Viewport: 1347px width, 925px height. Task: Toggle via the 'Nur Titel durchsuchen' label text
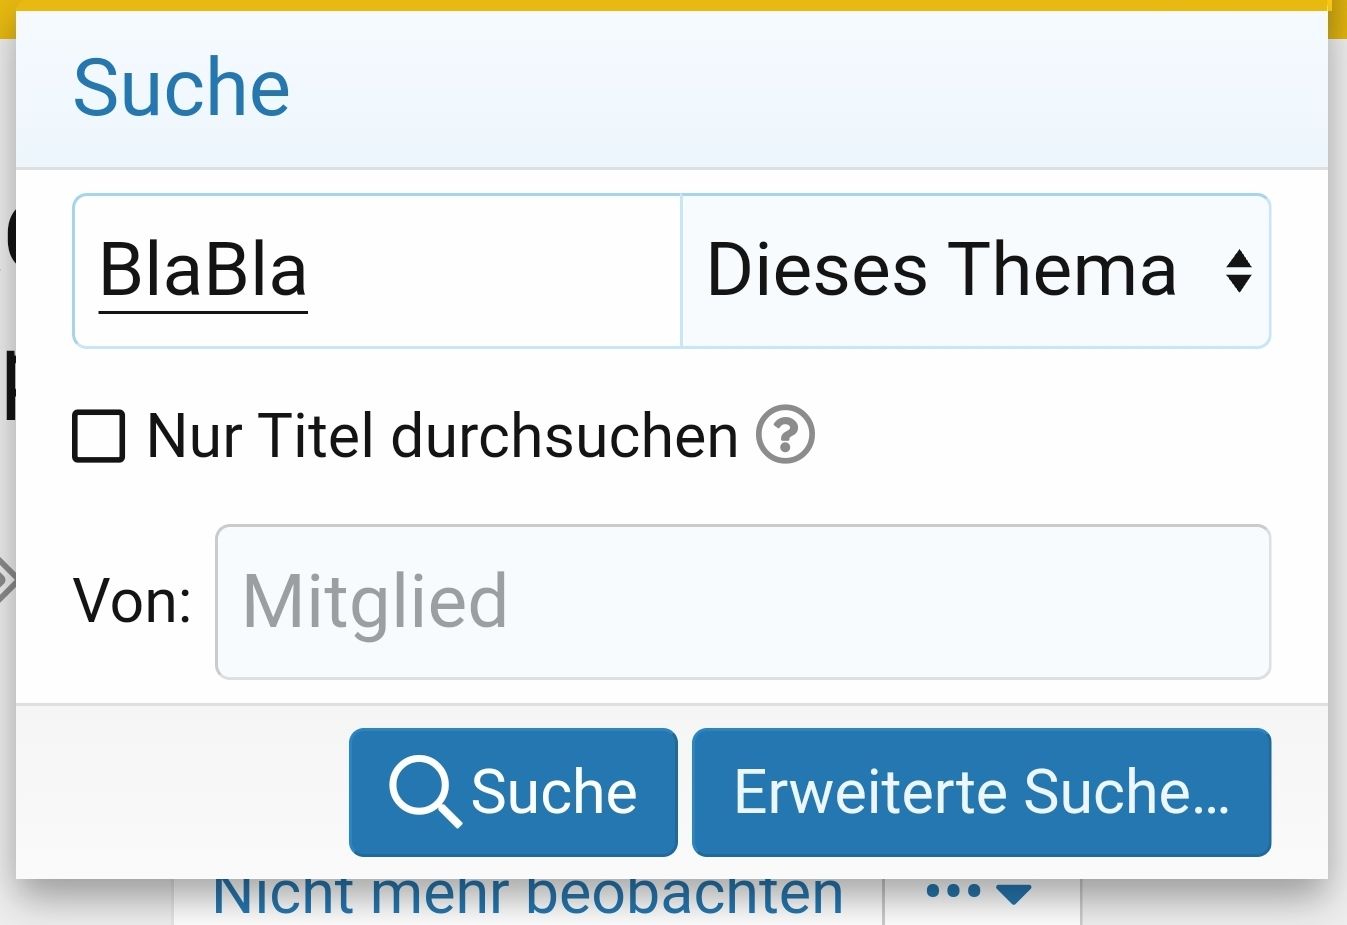coord(442,437)
